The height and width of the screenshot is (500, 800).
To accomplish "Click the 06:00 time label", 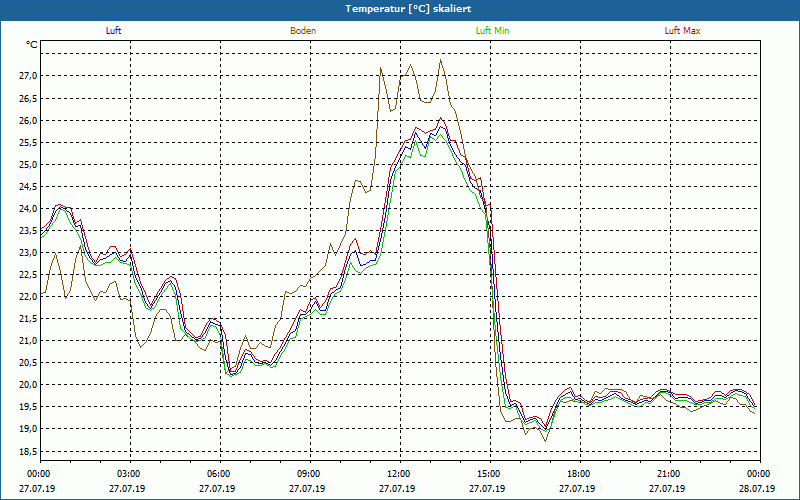I will tap(220, 474).
